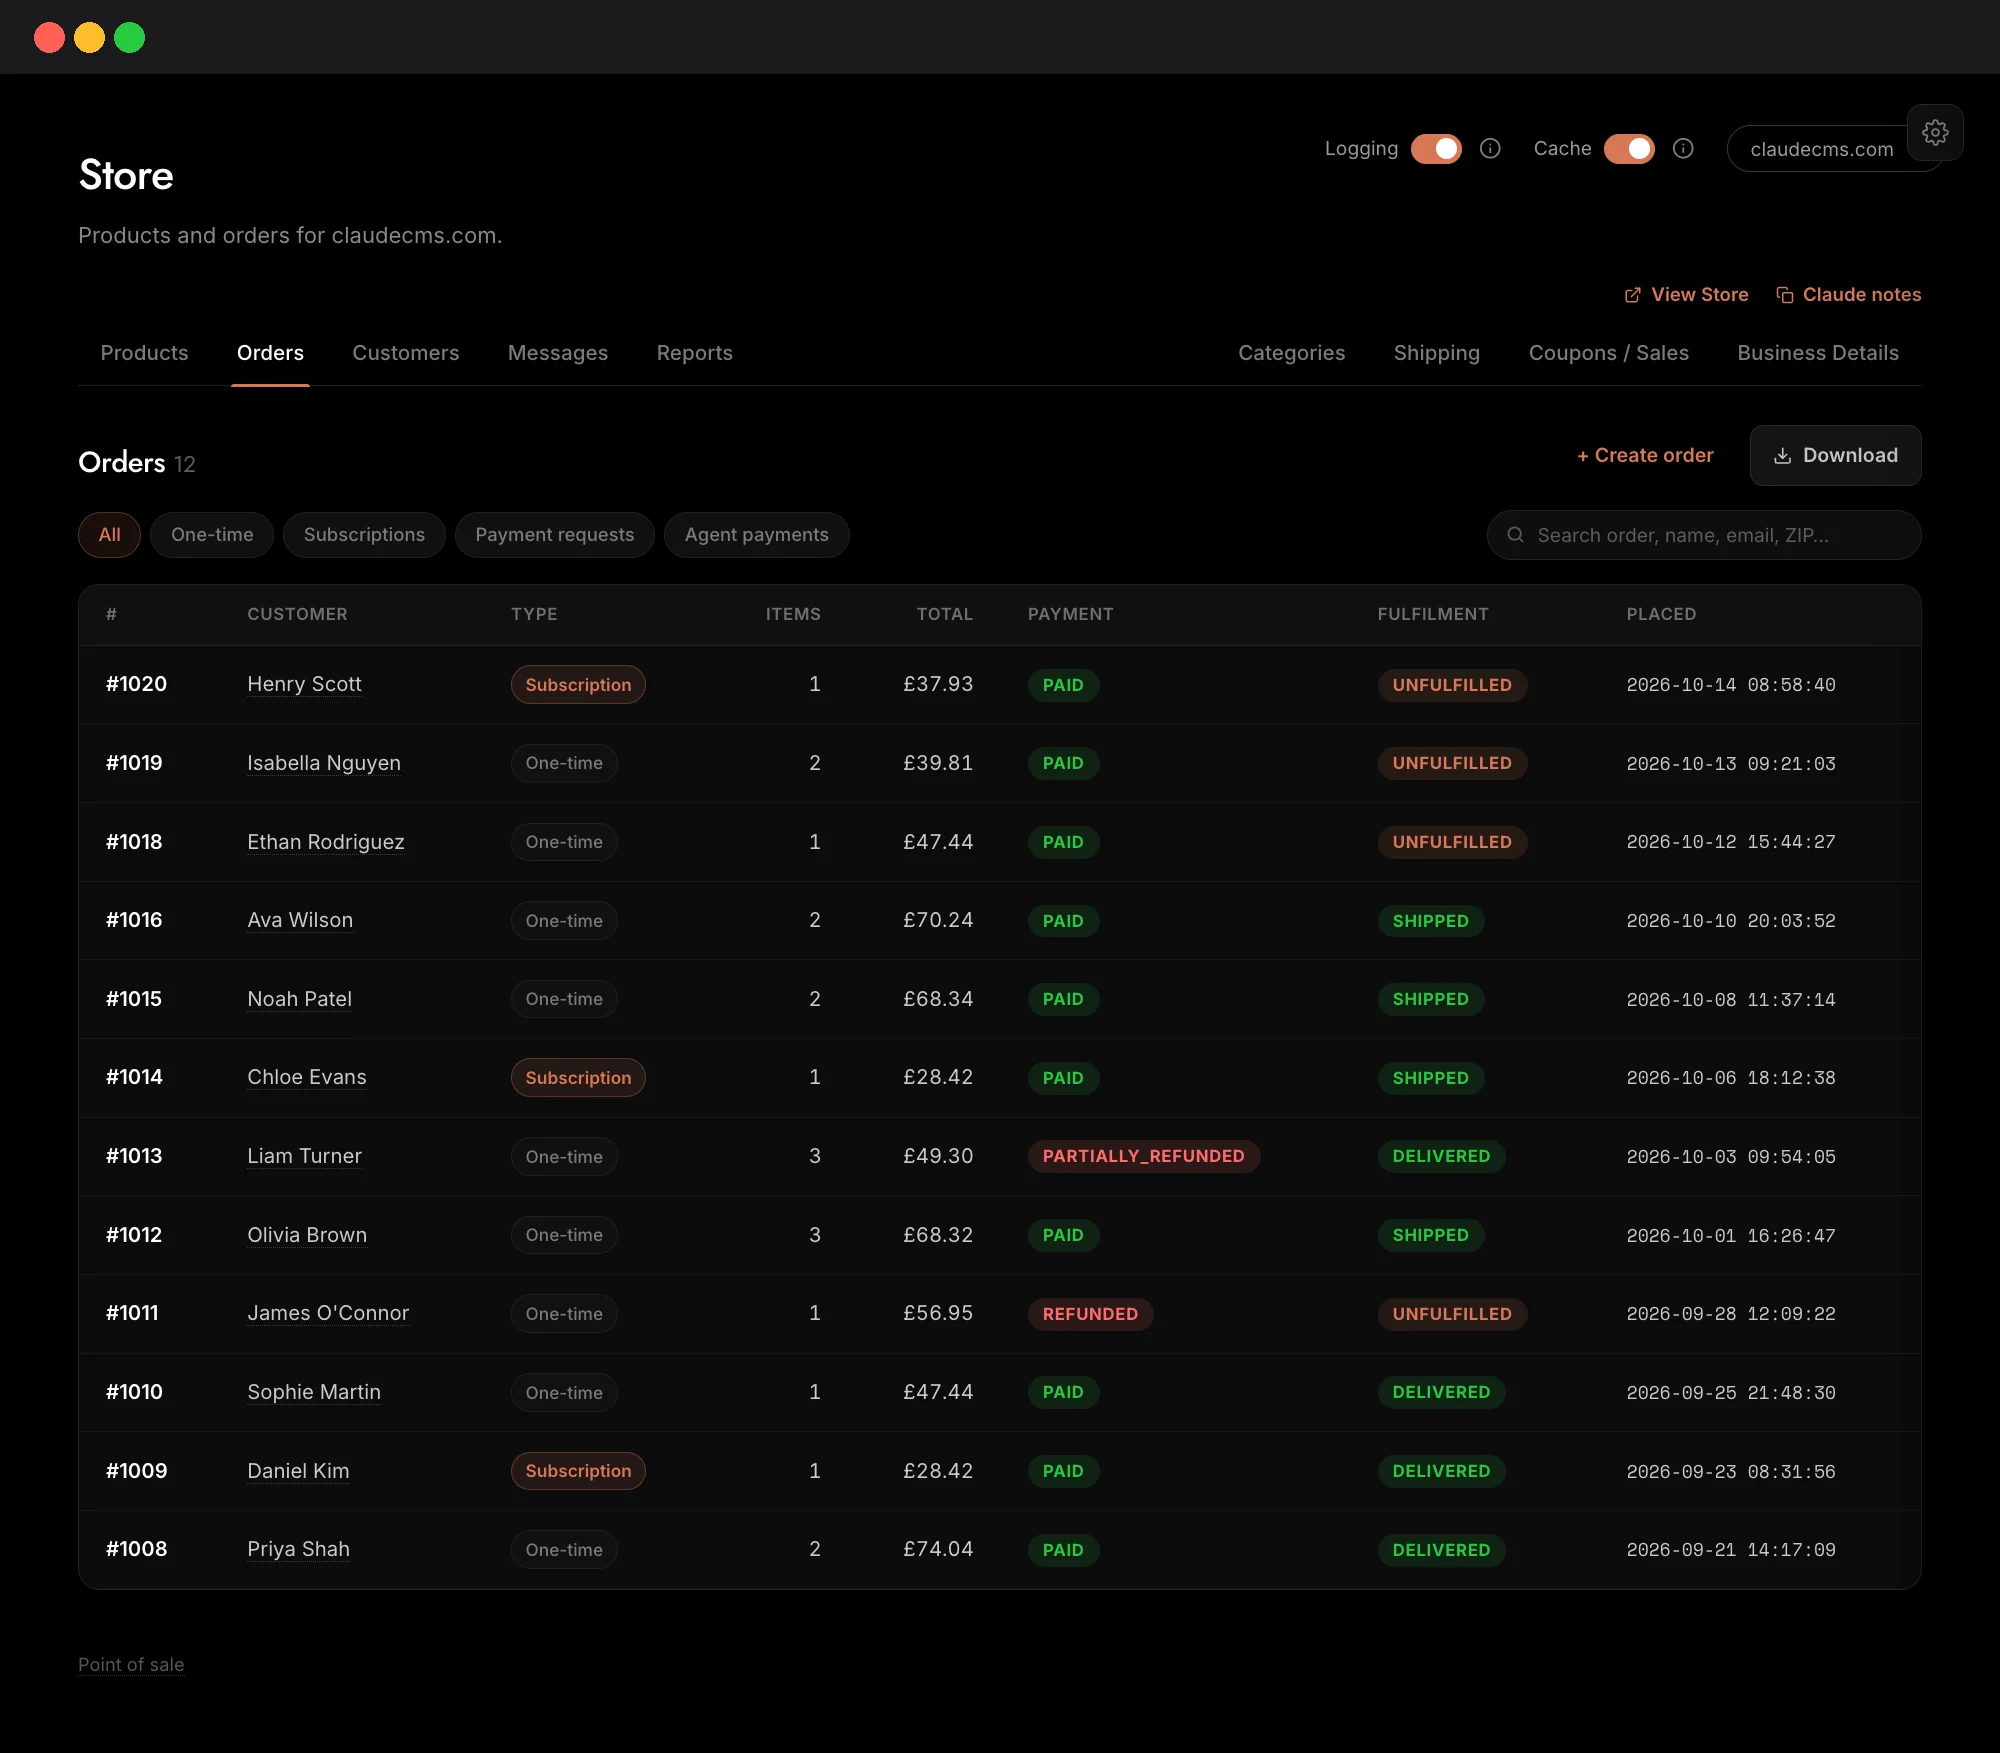Toggle the Cache switch
This screenshot has width=2000, height=1753.
coord(1629,148)
